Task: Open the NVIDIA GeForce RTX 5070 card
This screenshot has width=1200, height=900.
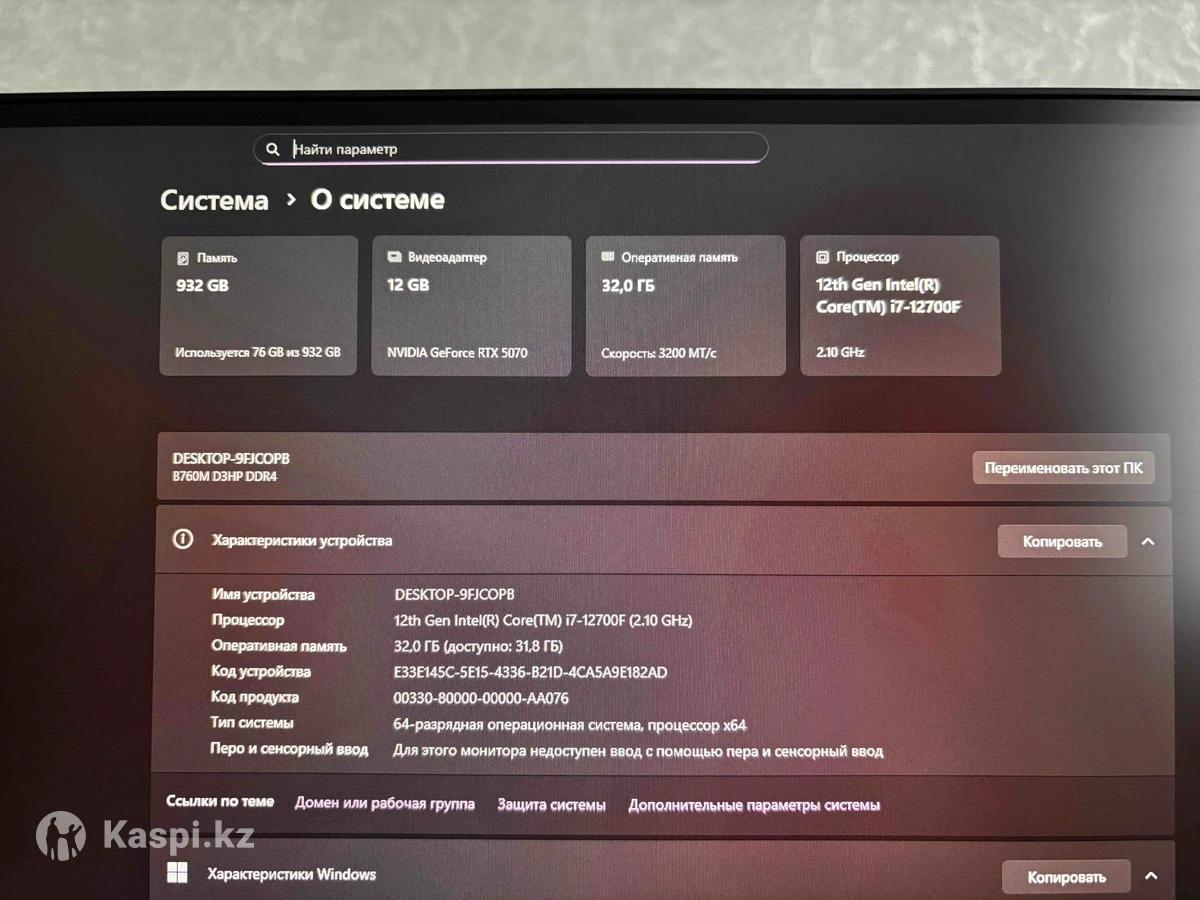Action: point(471,306)
